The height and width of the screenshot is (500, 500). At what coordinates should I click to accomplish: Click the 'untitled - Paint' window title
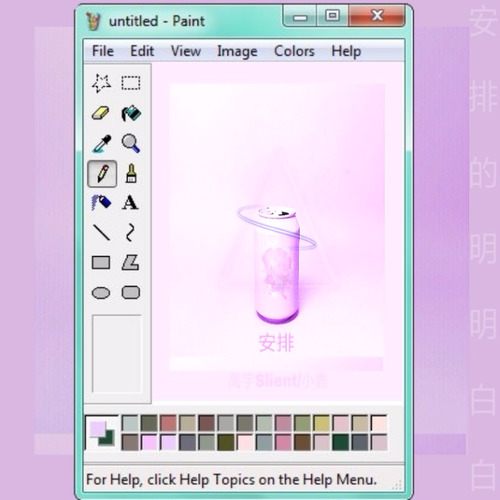point(157,21)
